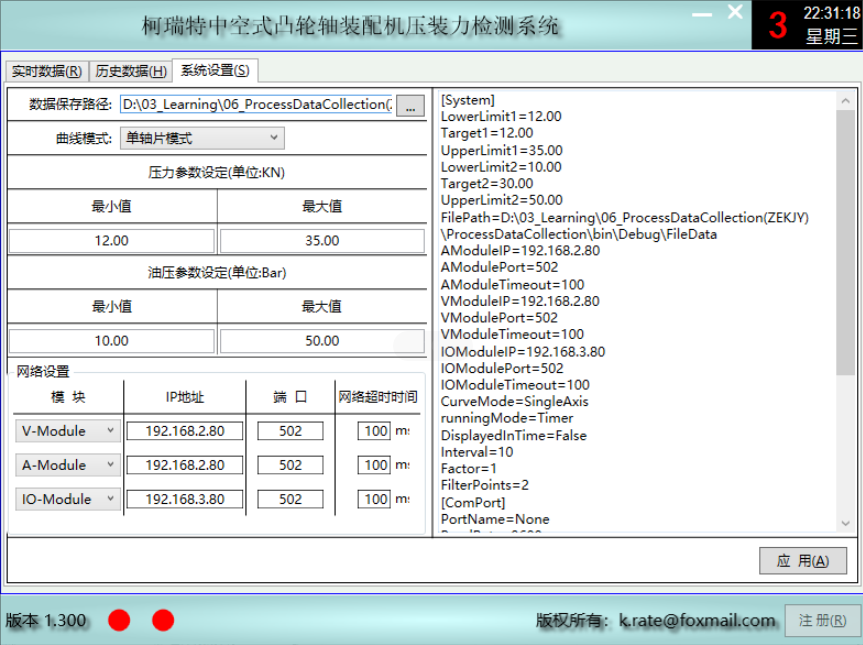Click the FilePath=D:\03_Learning line

(625, 217)
